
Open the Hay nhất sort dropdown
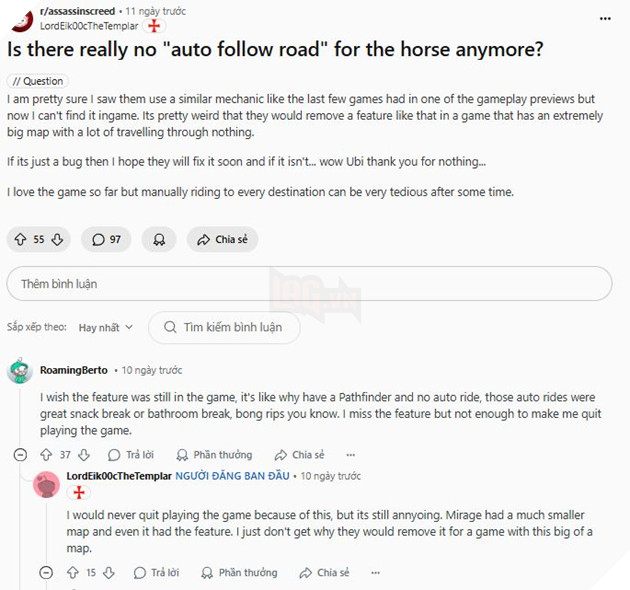pyautogui.click(x=104, y=327)
